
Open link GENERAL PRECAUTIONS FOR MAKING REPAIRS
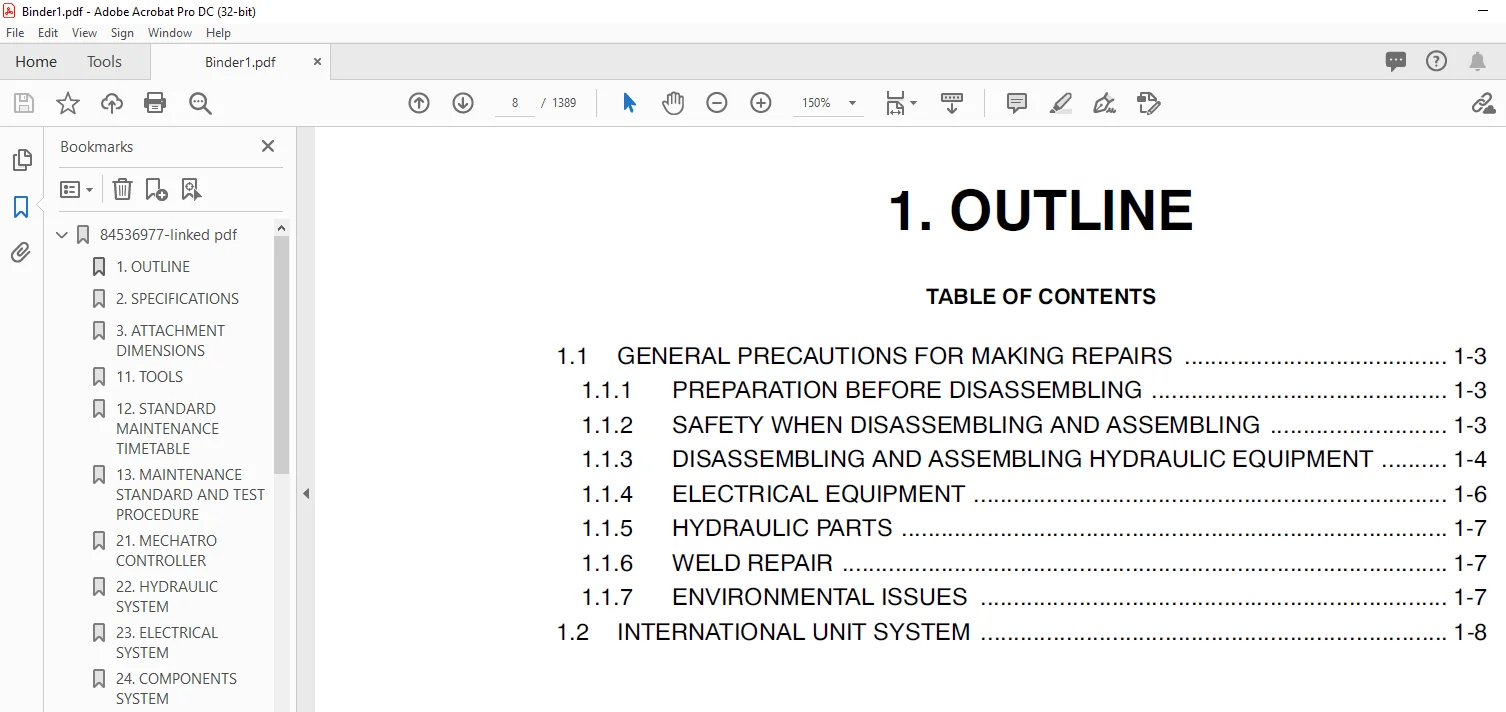point(894,356)
